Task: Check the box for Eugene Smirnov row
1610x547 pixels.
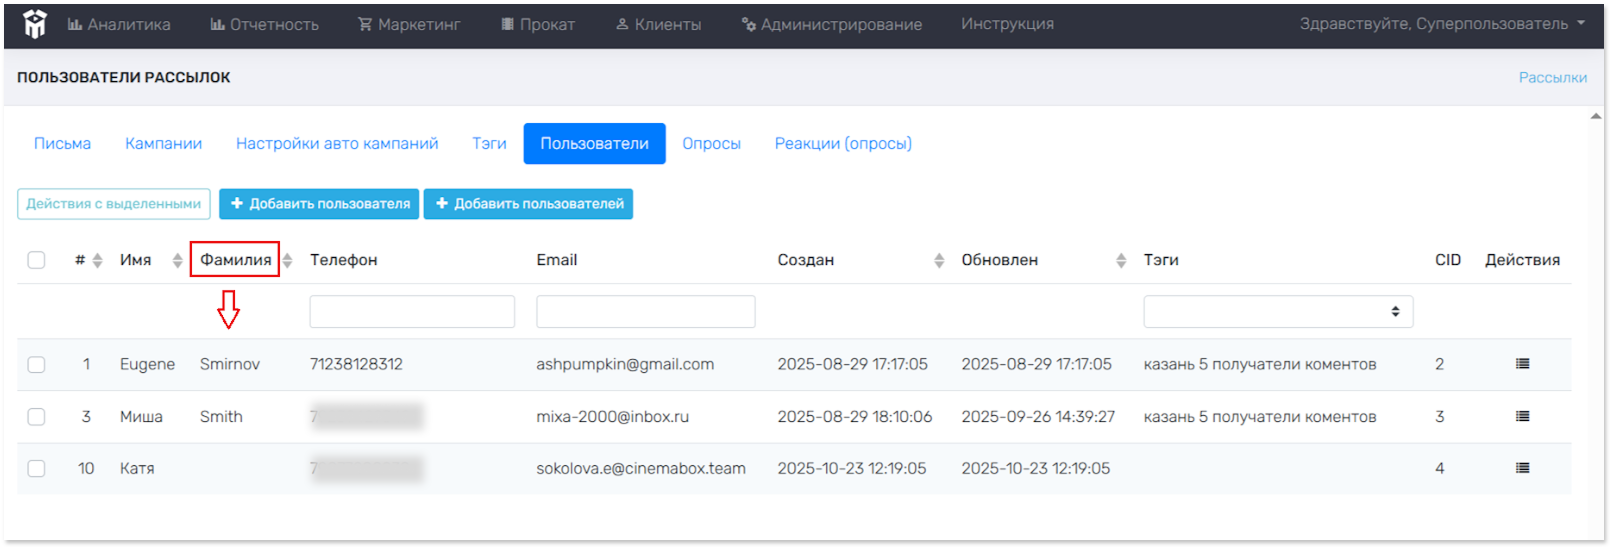Action: [x=37, y=364]
